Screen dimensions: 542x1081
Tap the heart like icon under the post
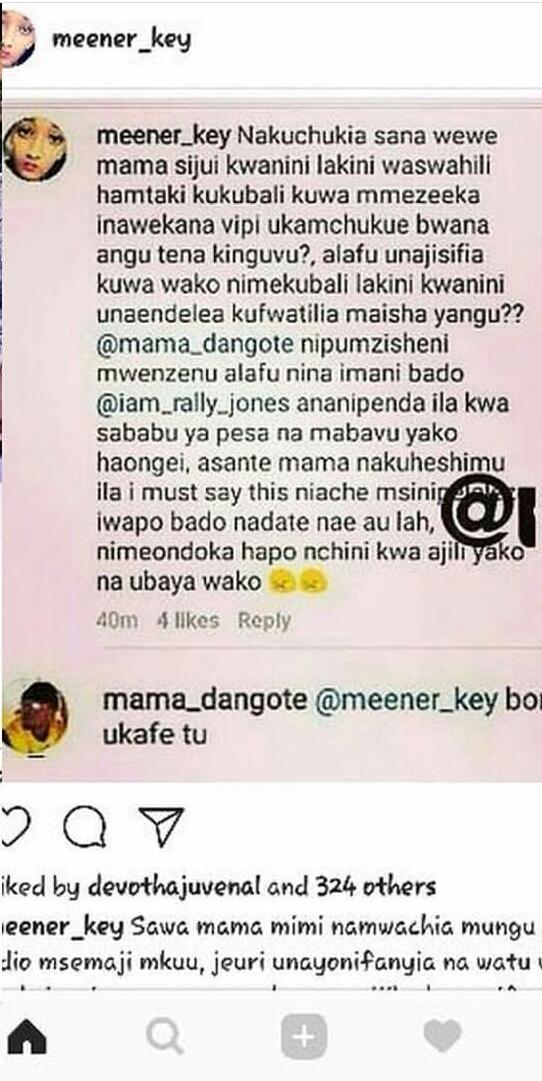point(12,826)
